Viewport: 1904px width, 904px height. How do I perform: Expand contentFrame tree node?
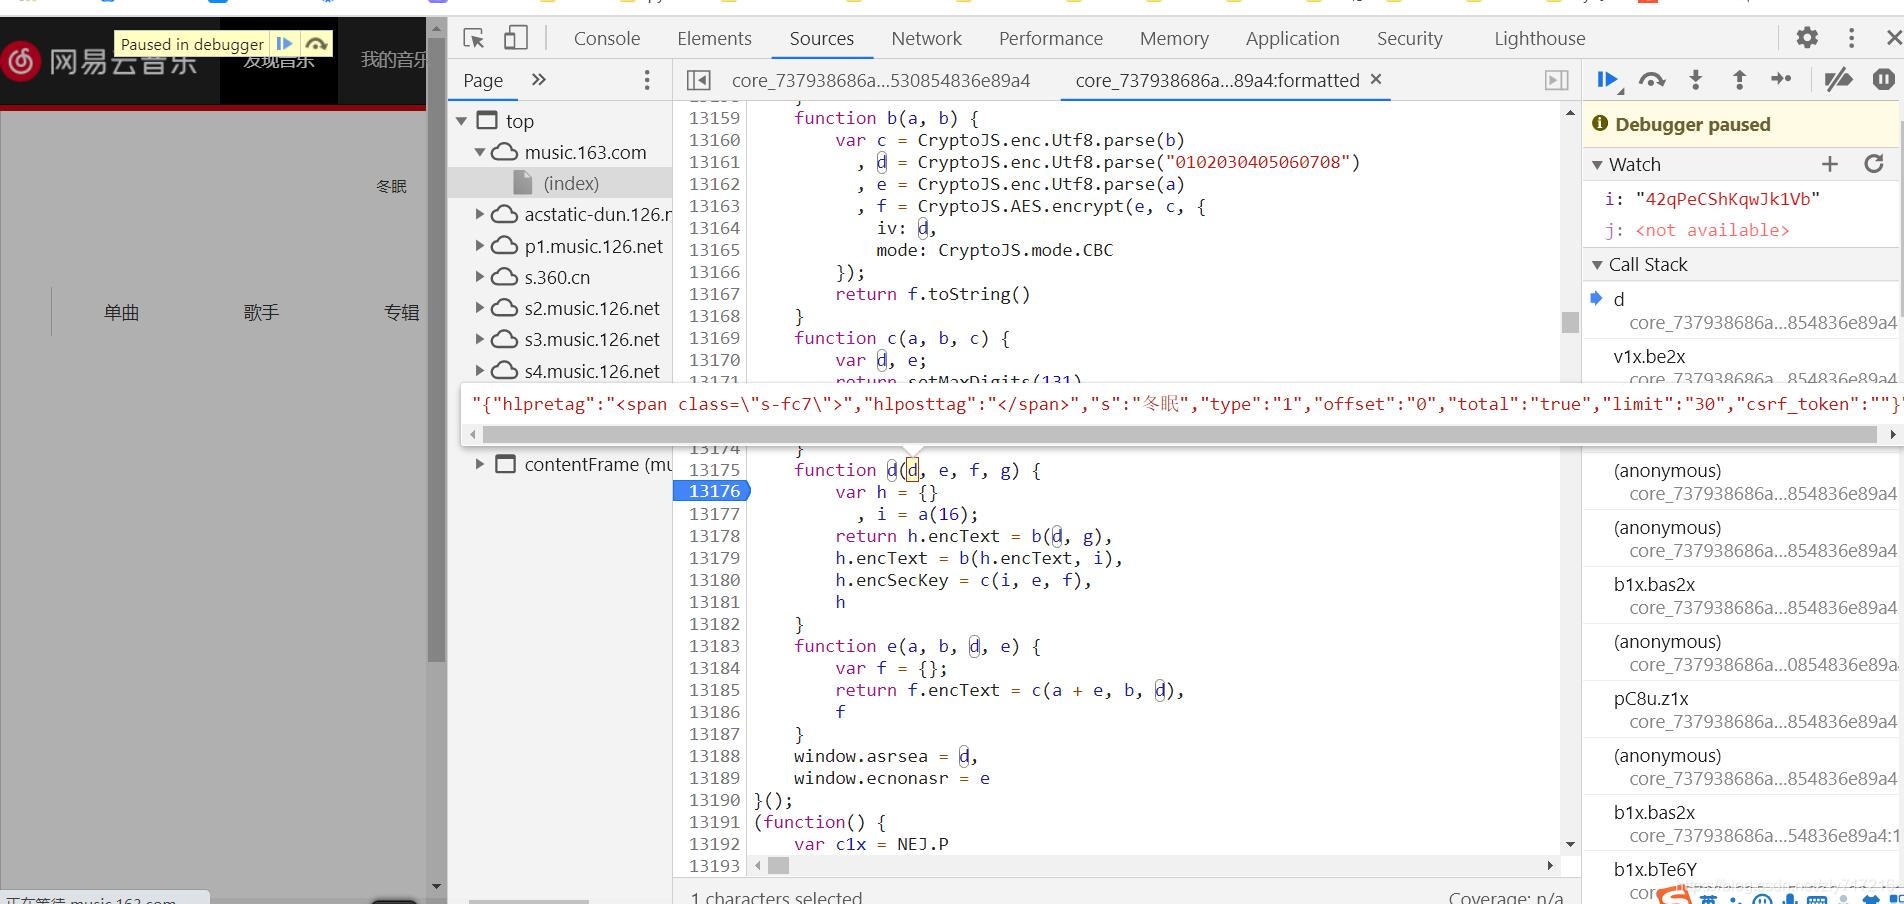click(480, 464)
